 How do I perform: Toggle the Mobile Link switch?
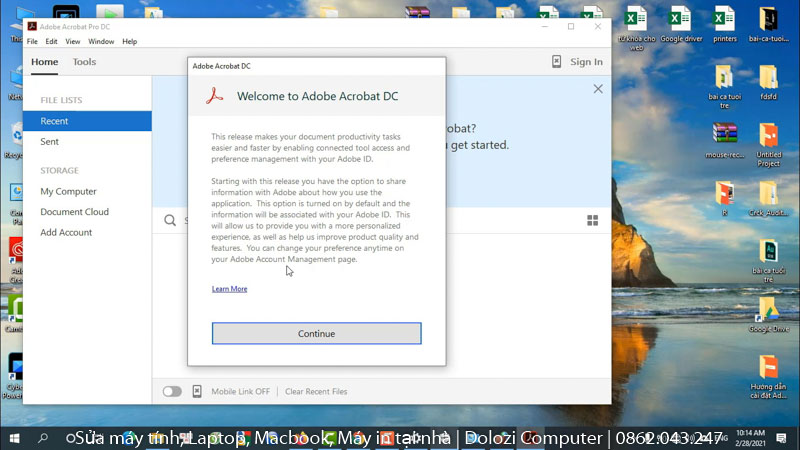point(172,391)
